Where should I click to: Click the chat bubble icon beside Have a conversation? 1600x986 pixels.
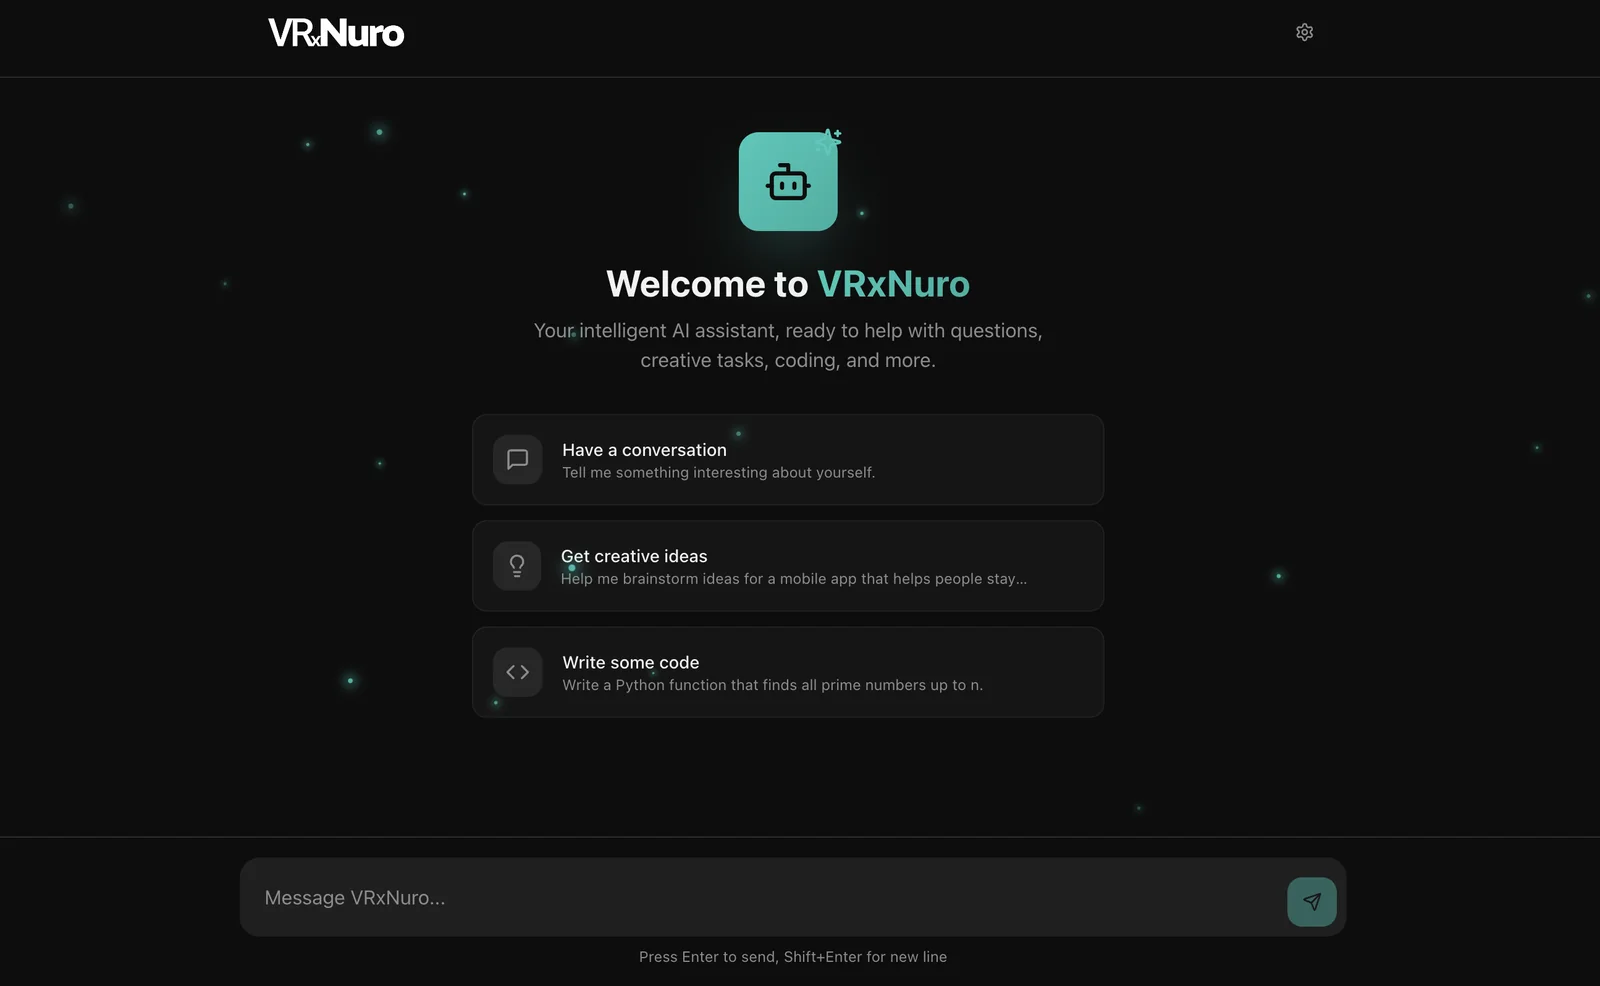pyautogui.click(x=517, y=460)
